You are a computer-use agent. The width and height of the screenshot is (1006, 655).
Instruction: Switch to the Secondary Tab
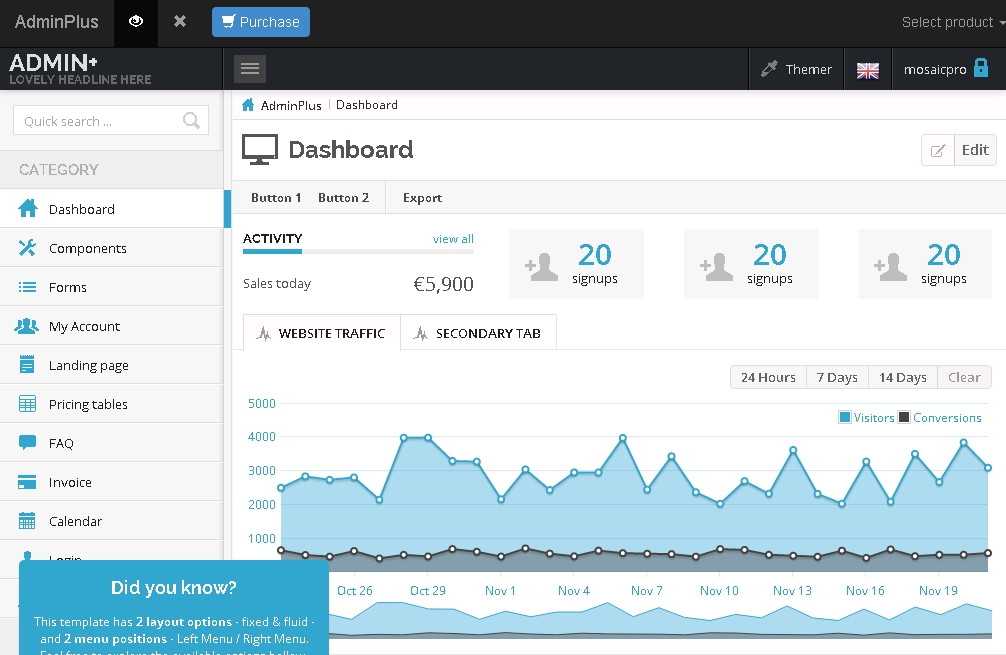(x=478, y=333)
